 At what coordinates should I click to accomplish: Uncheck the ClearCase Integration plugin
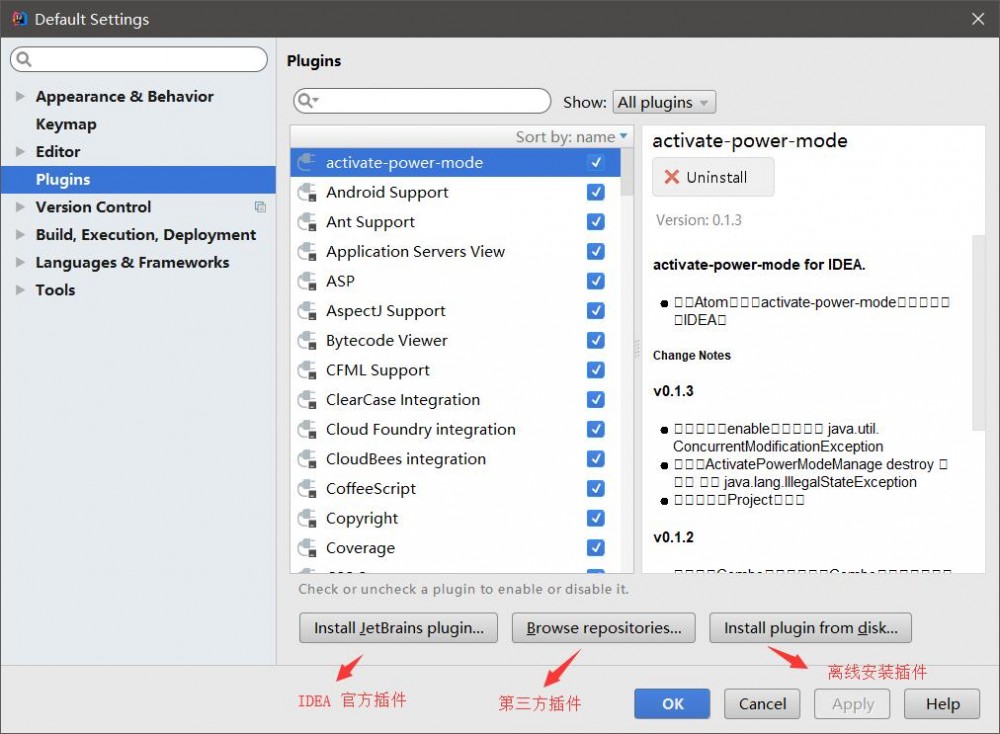point(596,399)
